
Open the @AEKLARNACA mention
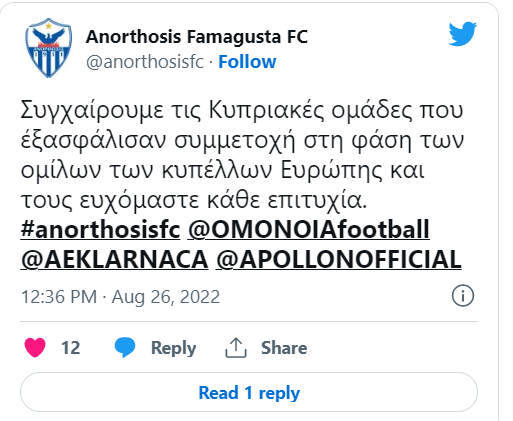[x=114, y=260]
